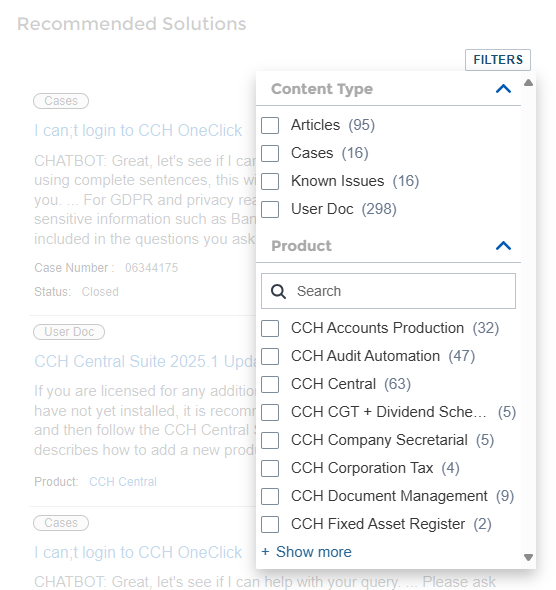Open the CCH OneClick result below CCH Central
556x590 pixels.
pyautogui.click(x=138, y=552)
